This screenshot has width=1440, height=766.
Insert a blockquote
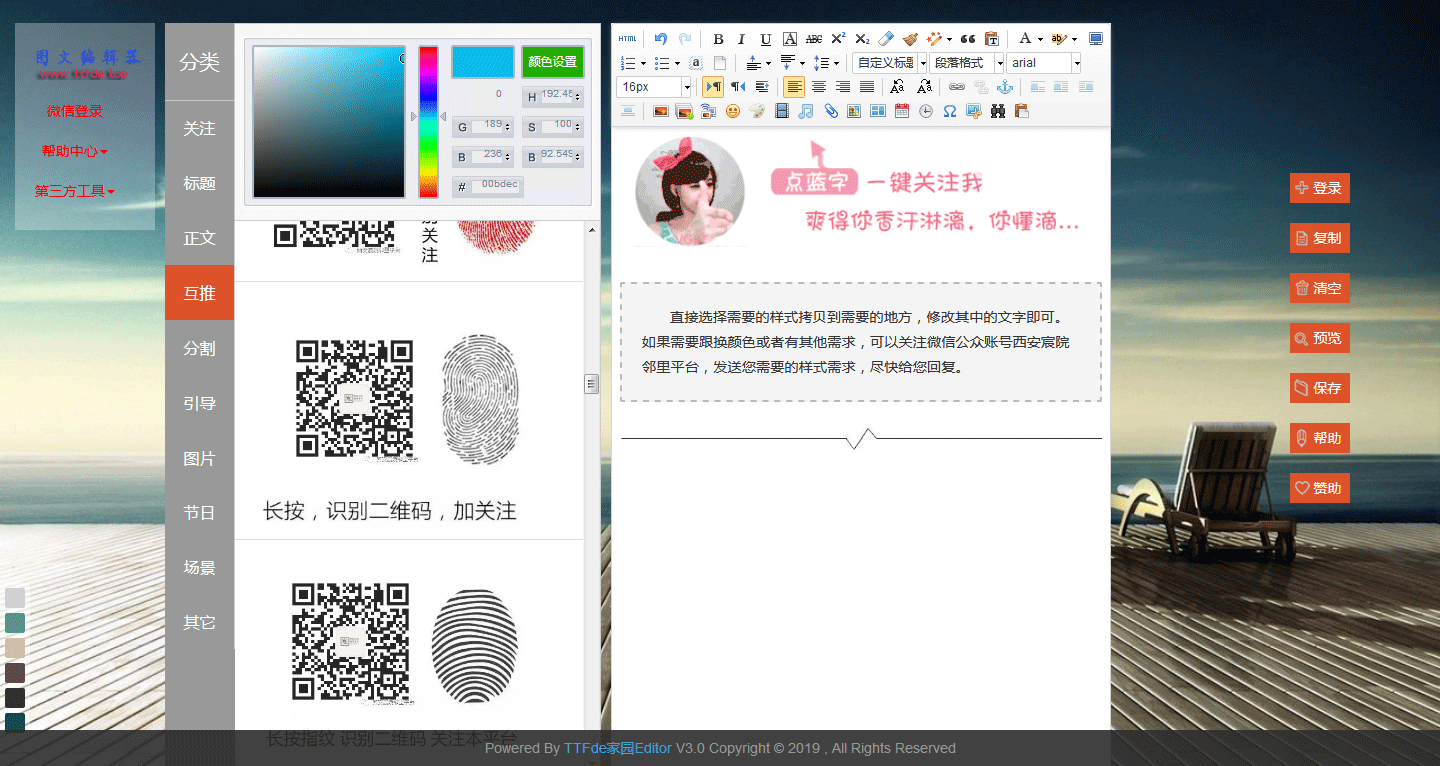click(967, 39)
